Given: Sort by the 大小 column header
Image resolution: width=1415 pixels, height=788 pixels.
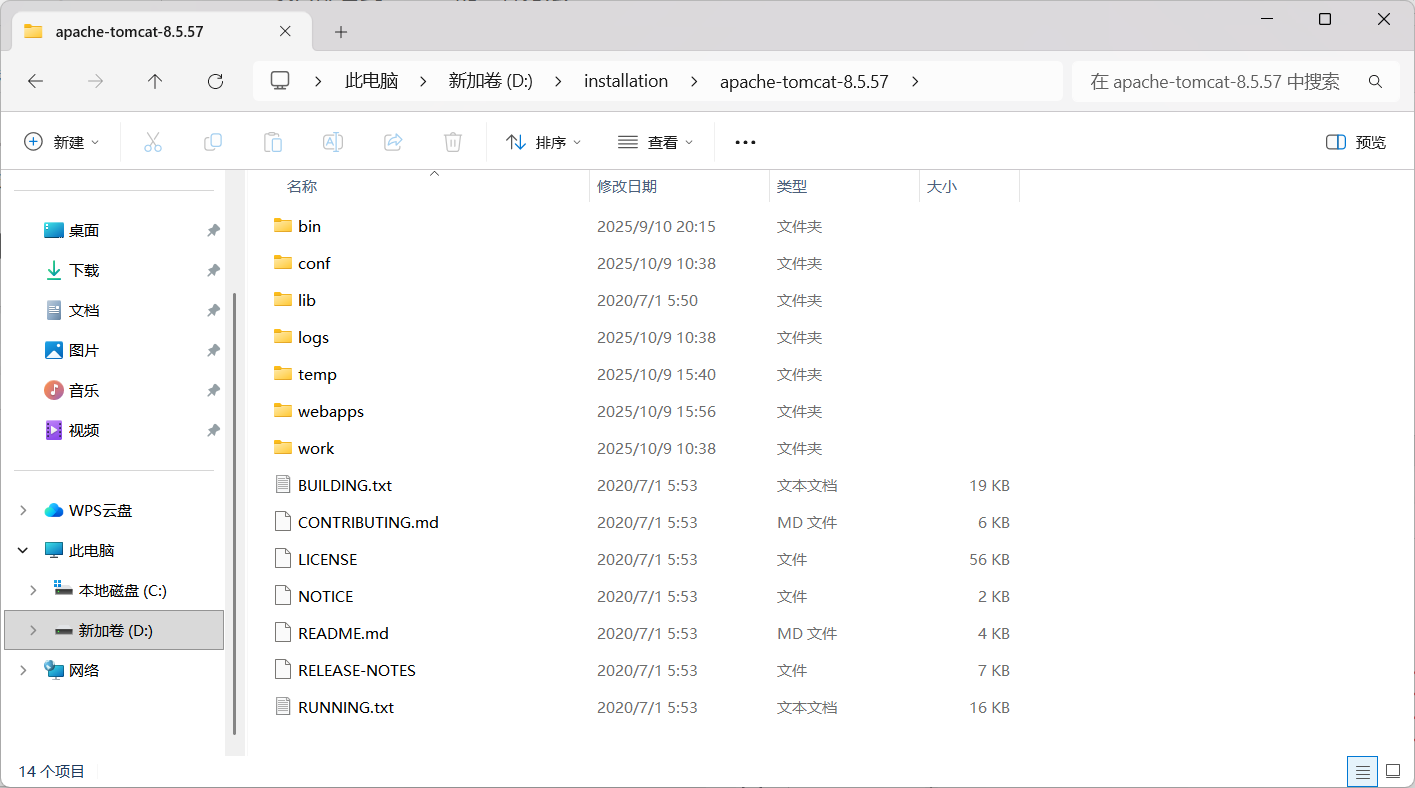Looking at the screenshot, I should pos(942,187).
